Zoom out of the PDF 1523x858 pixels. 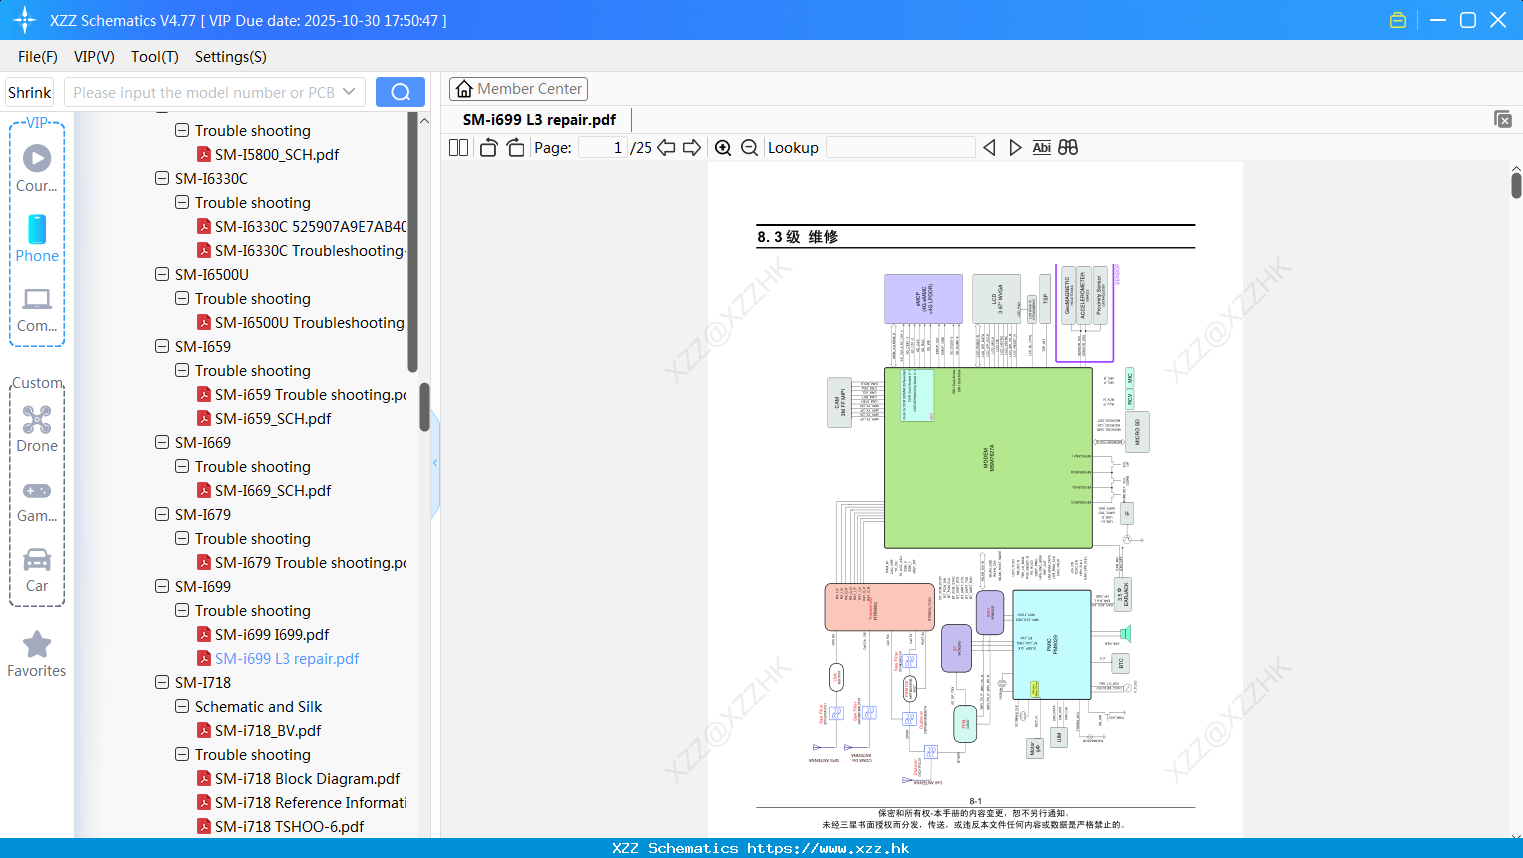[x=749, y=147]
